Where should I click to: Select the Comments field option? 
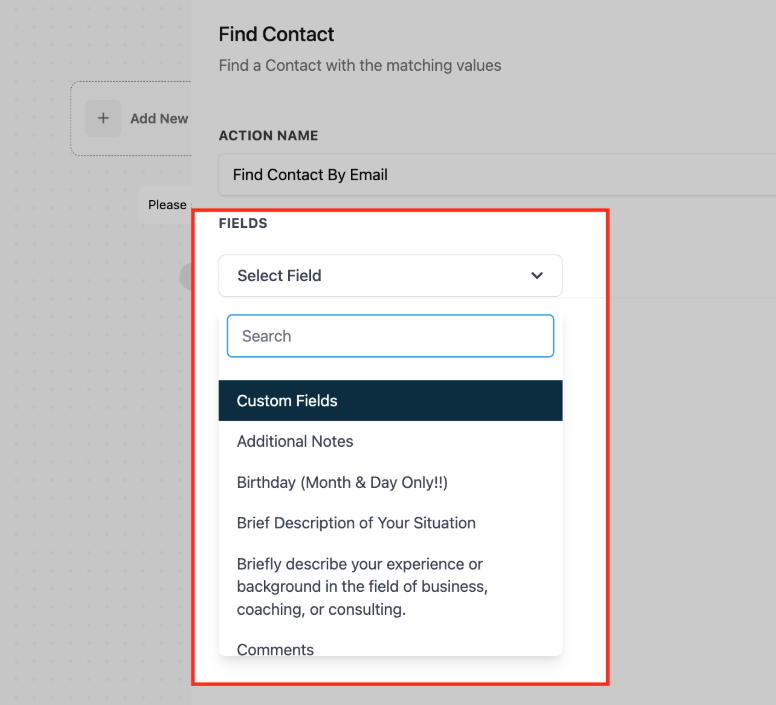click(275, 649)
